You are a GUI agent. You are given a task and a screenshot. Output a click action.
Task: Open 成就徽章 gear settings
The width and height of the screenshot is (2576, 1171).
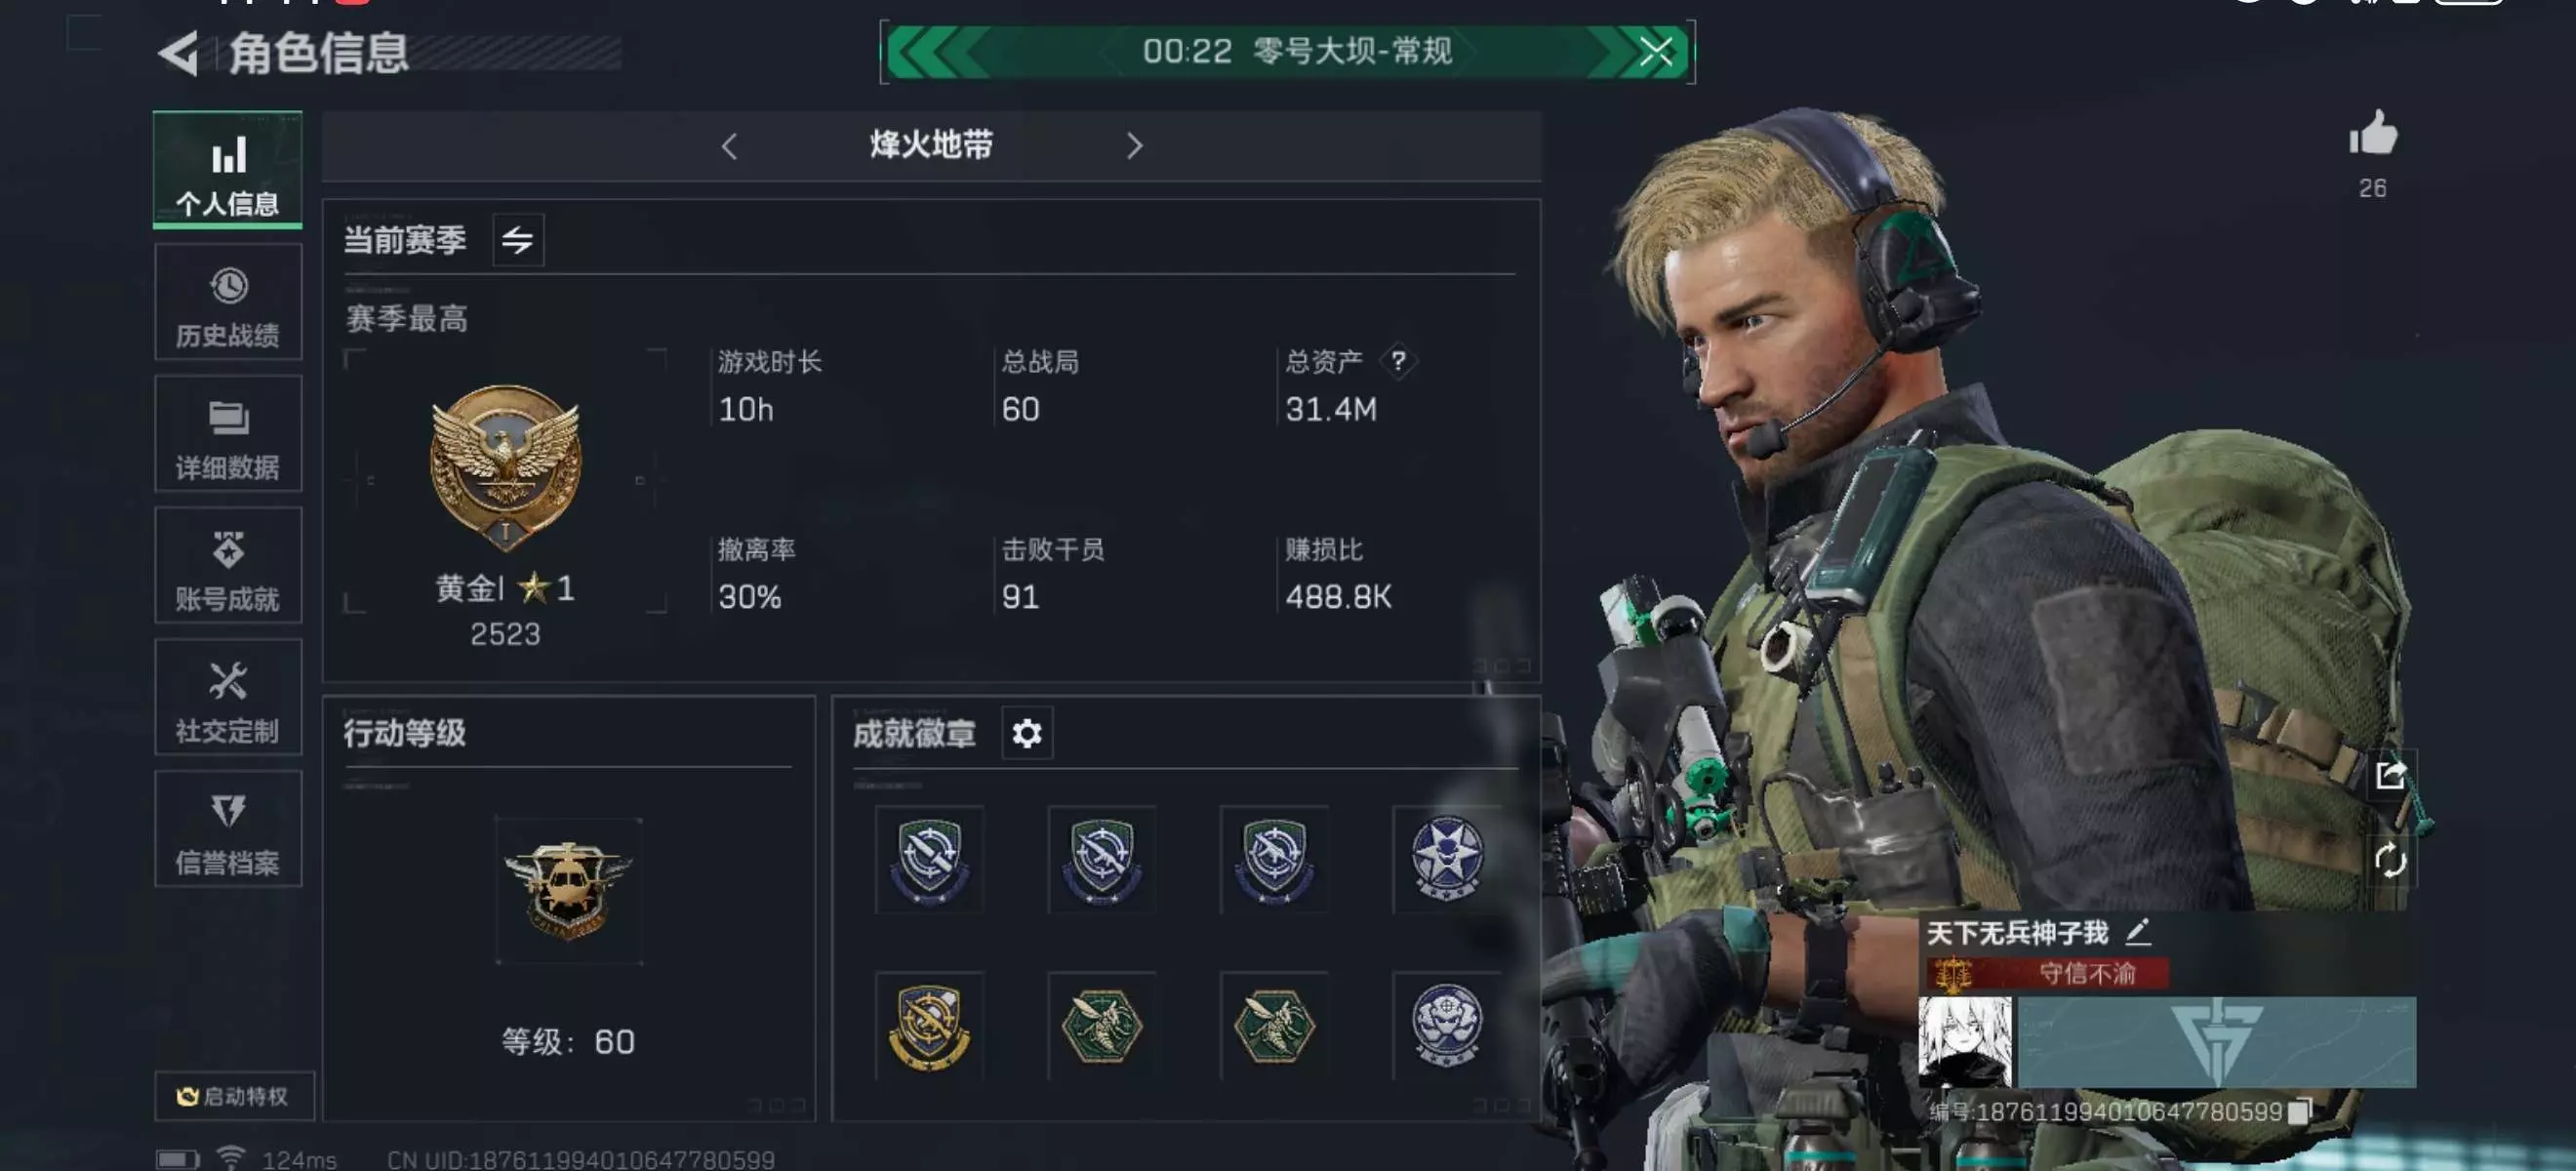(1027, 733)
